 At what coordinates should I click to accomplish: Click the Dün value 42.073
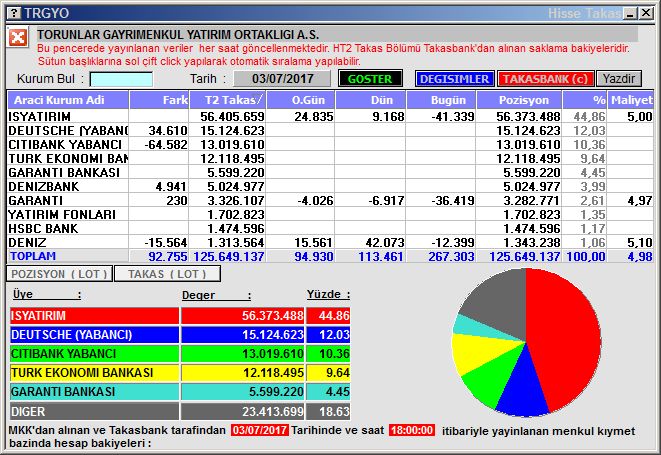(385, 242)
